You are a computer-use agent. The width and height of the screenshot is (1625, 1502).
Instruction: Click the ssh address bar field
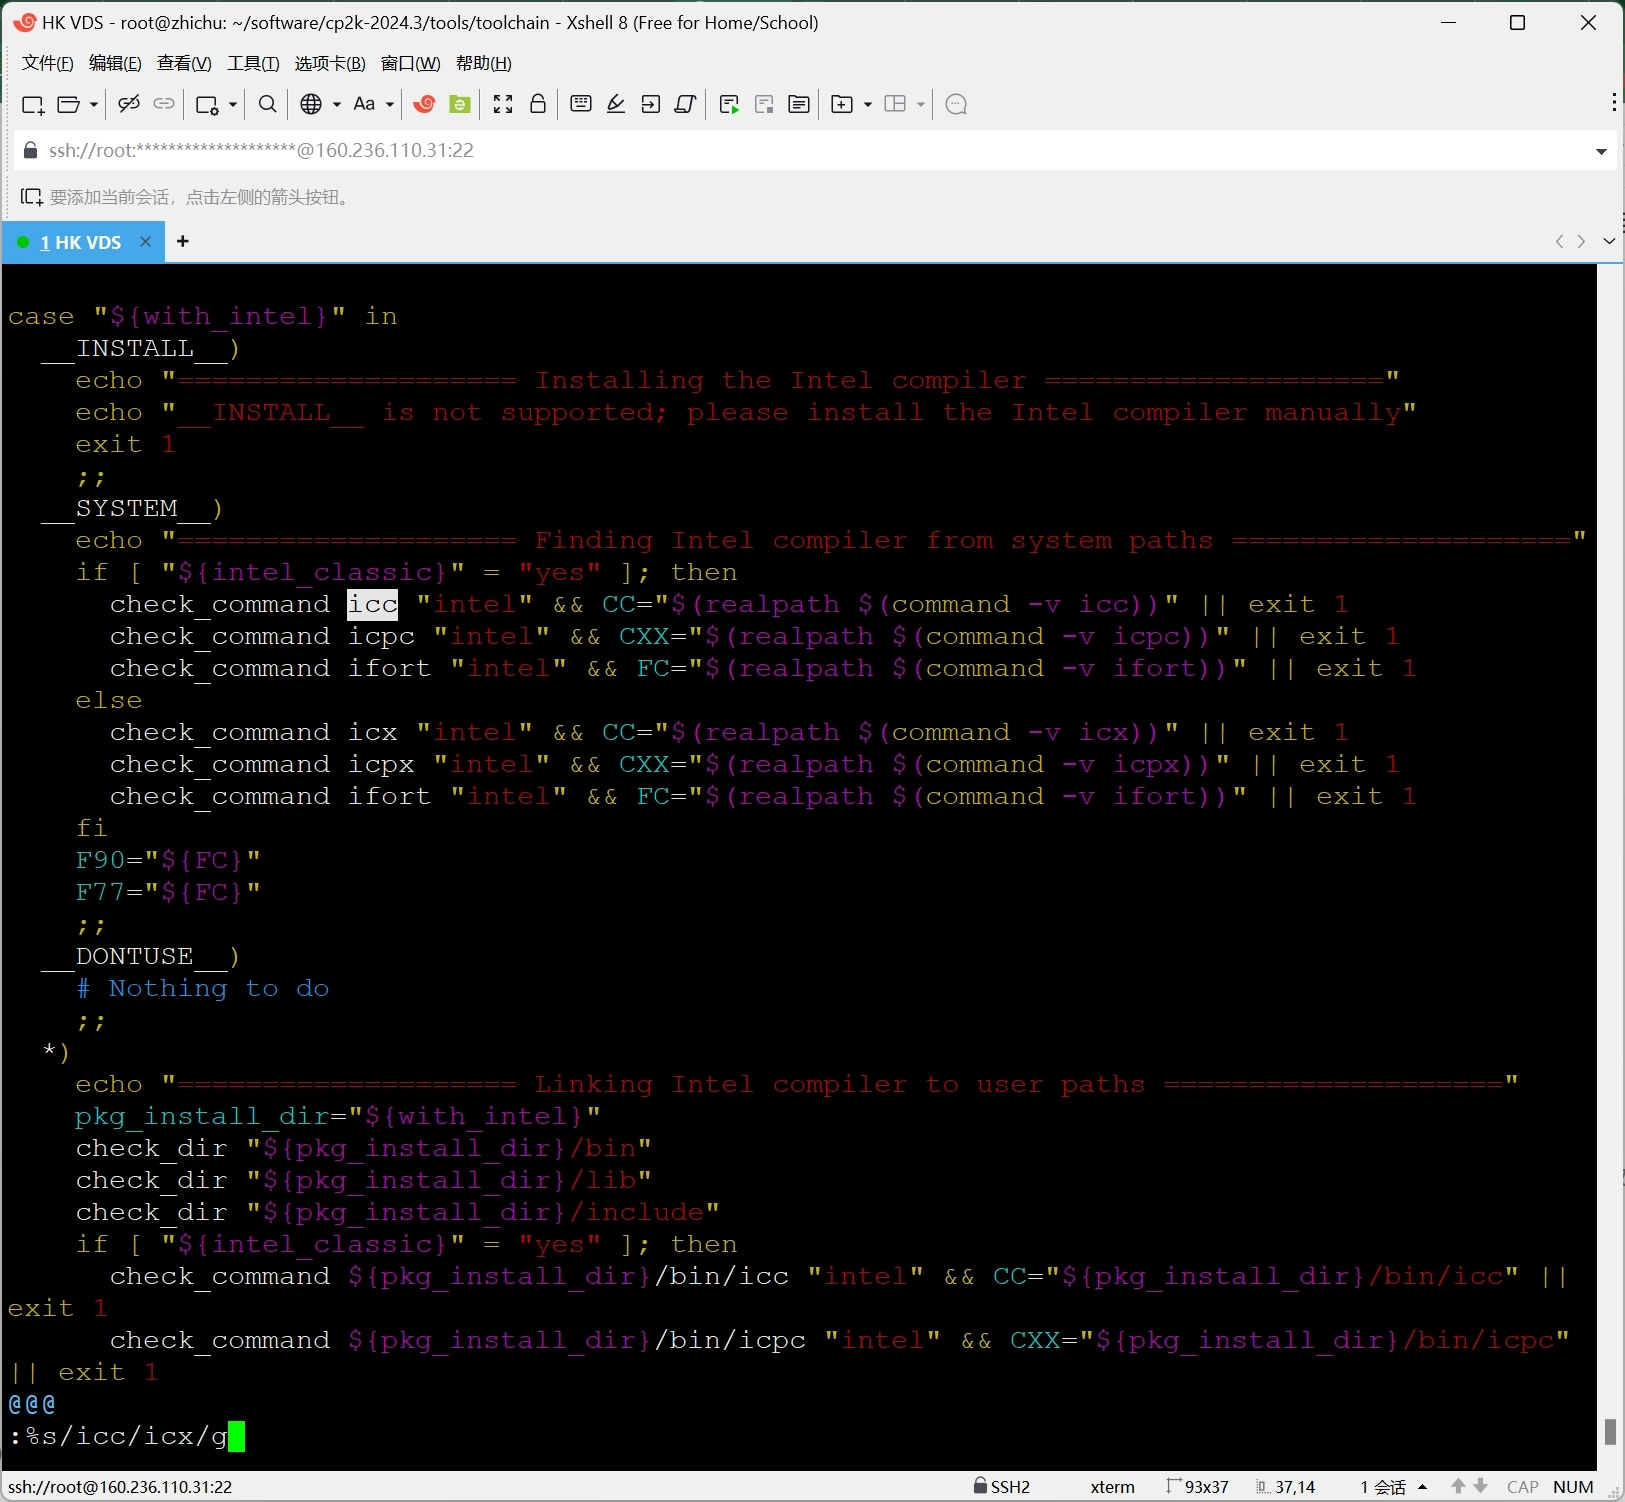(x=815, y=150)
